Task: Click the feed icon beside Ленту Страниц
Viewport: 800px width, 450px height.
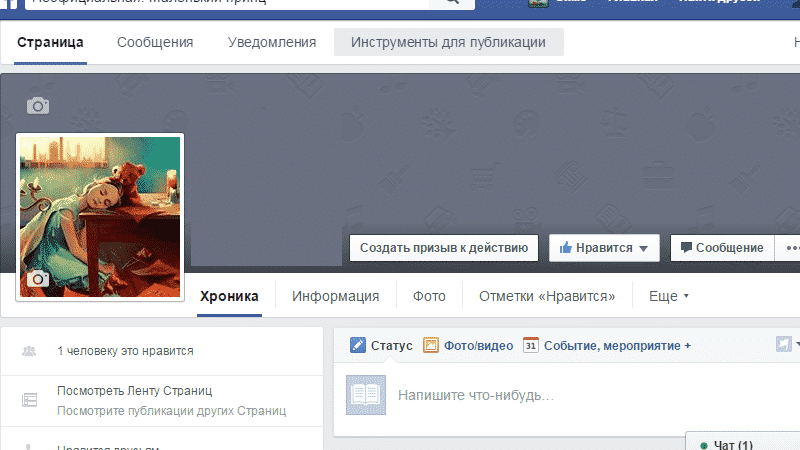Action: click(x=30, y=400)
